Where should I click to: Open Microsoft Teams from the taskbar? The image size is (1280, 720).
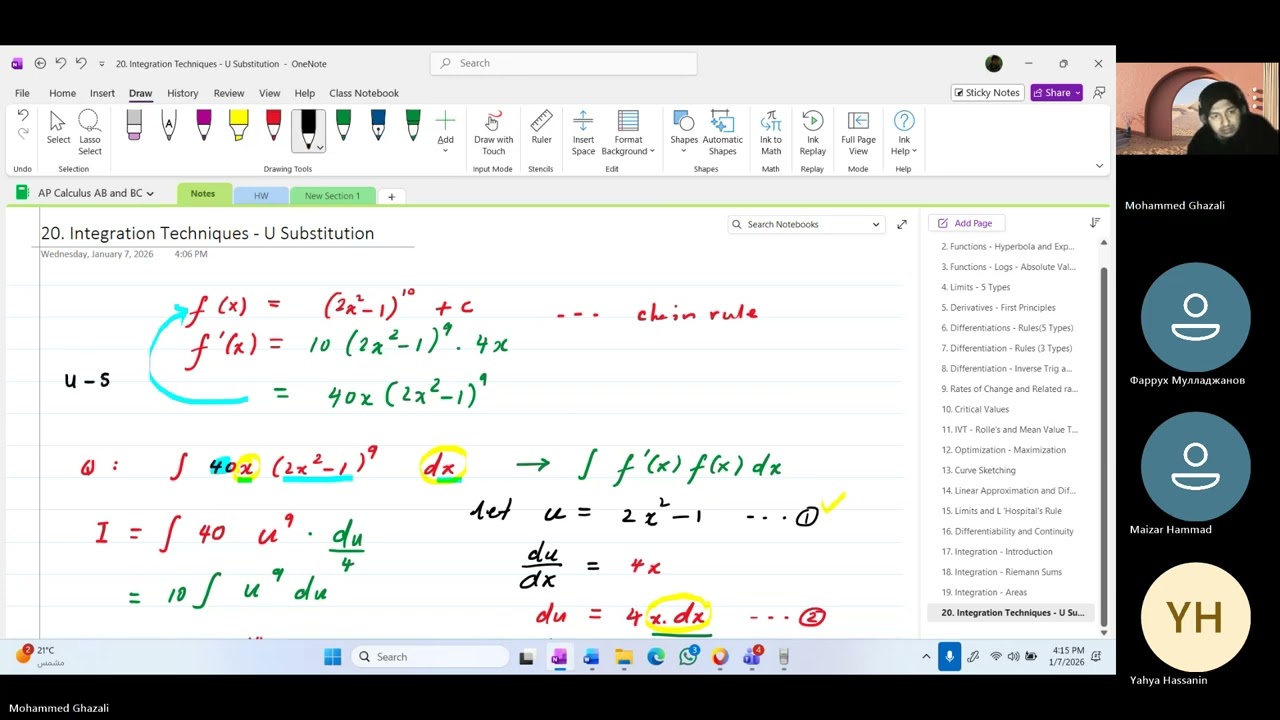752,657
